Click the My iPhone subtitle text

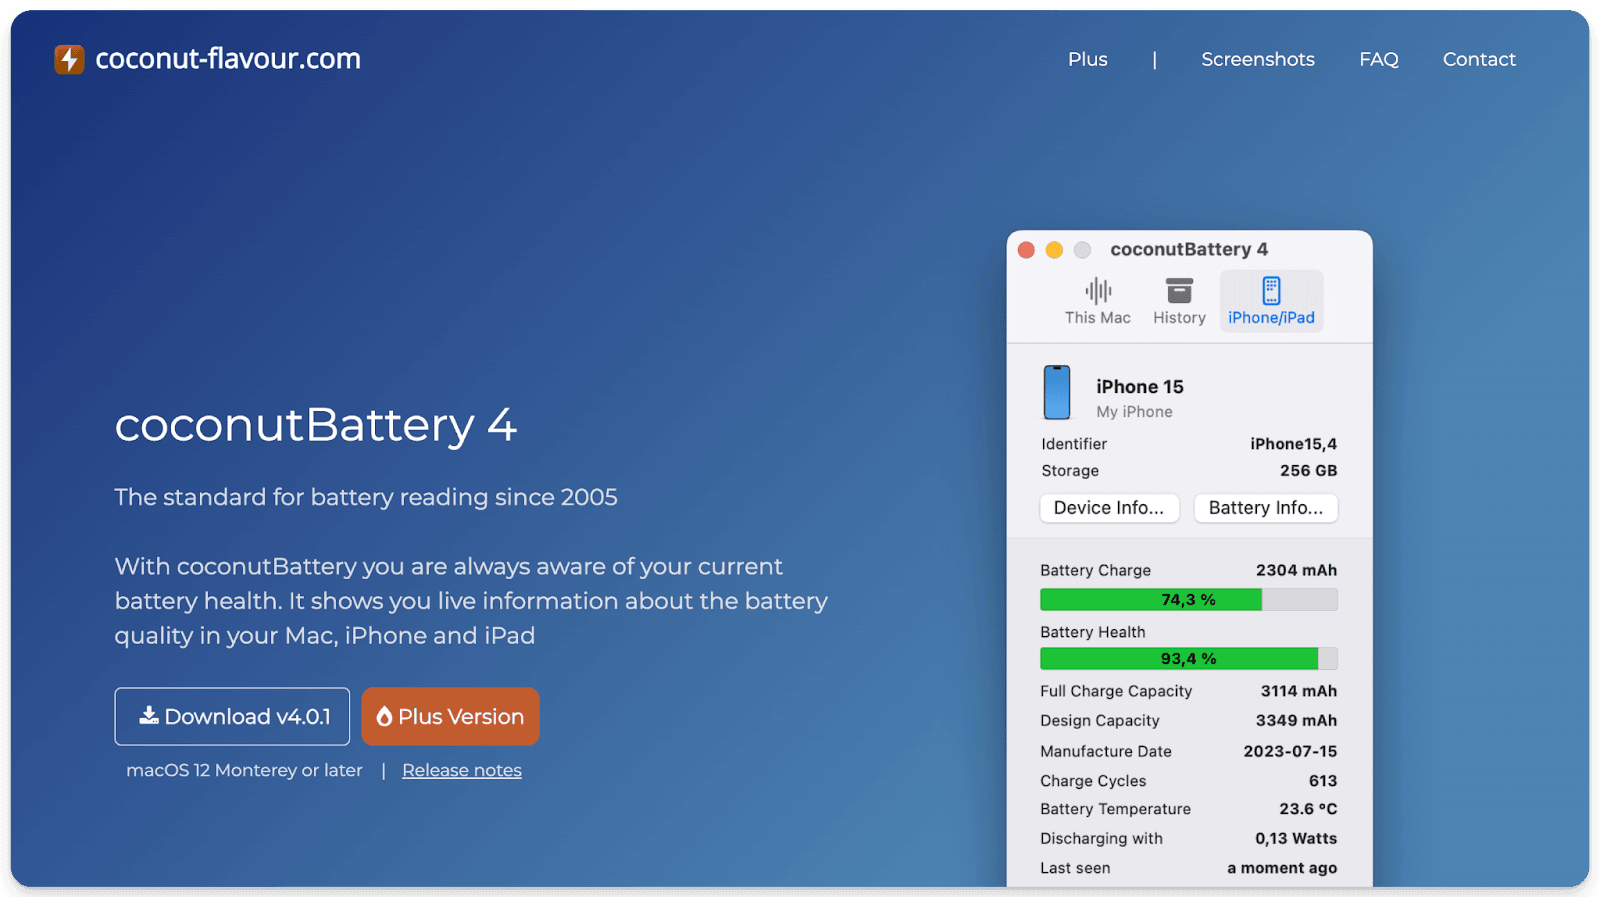click(1134, 412)
